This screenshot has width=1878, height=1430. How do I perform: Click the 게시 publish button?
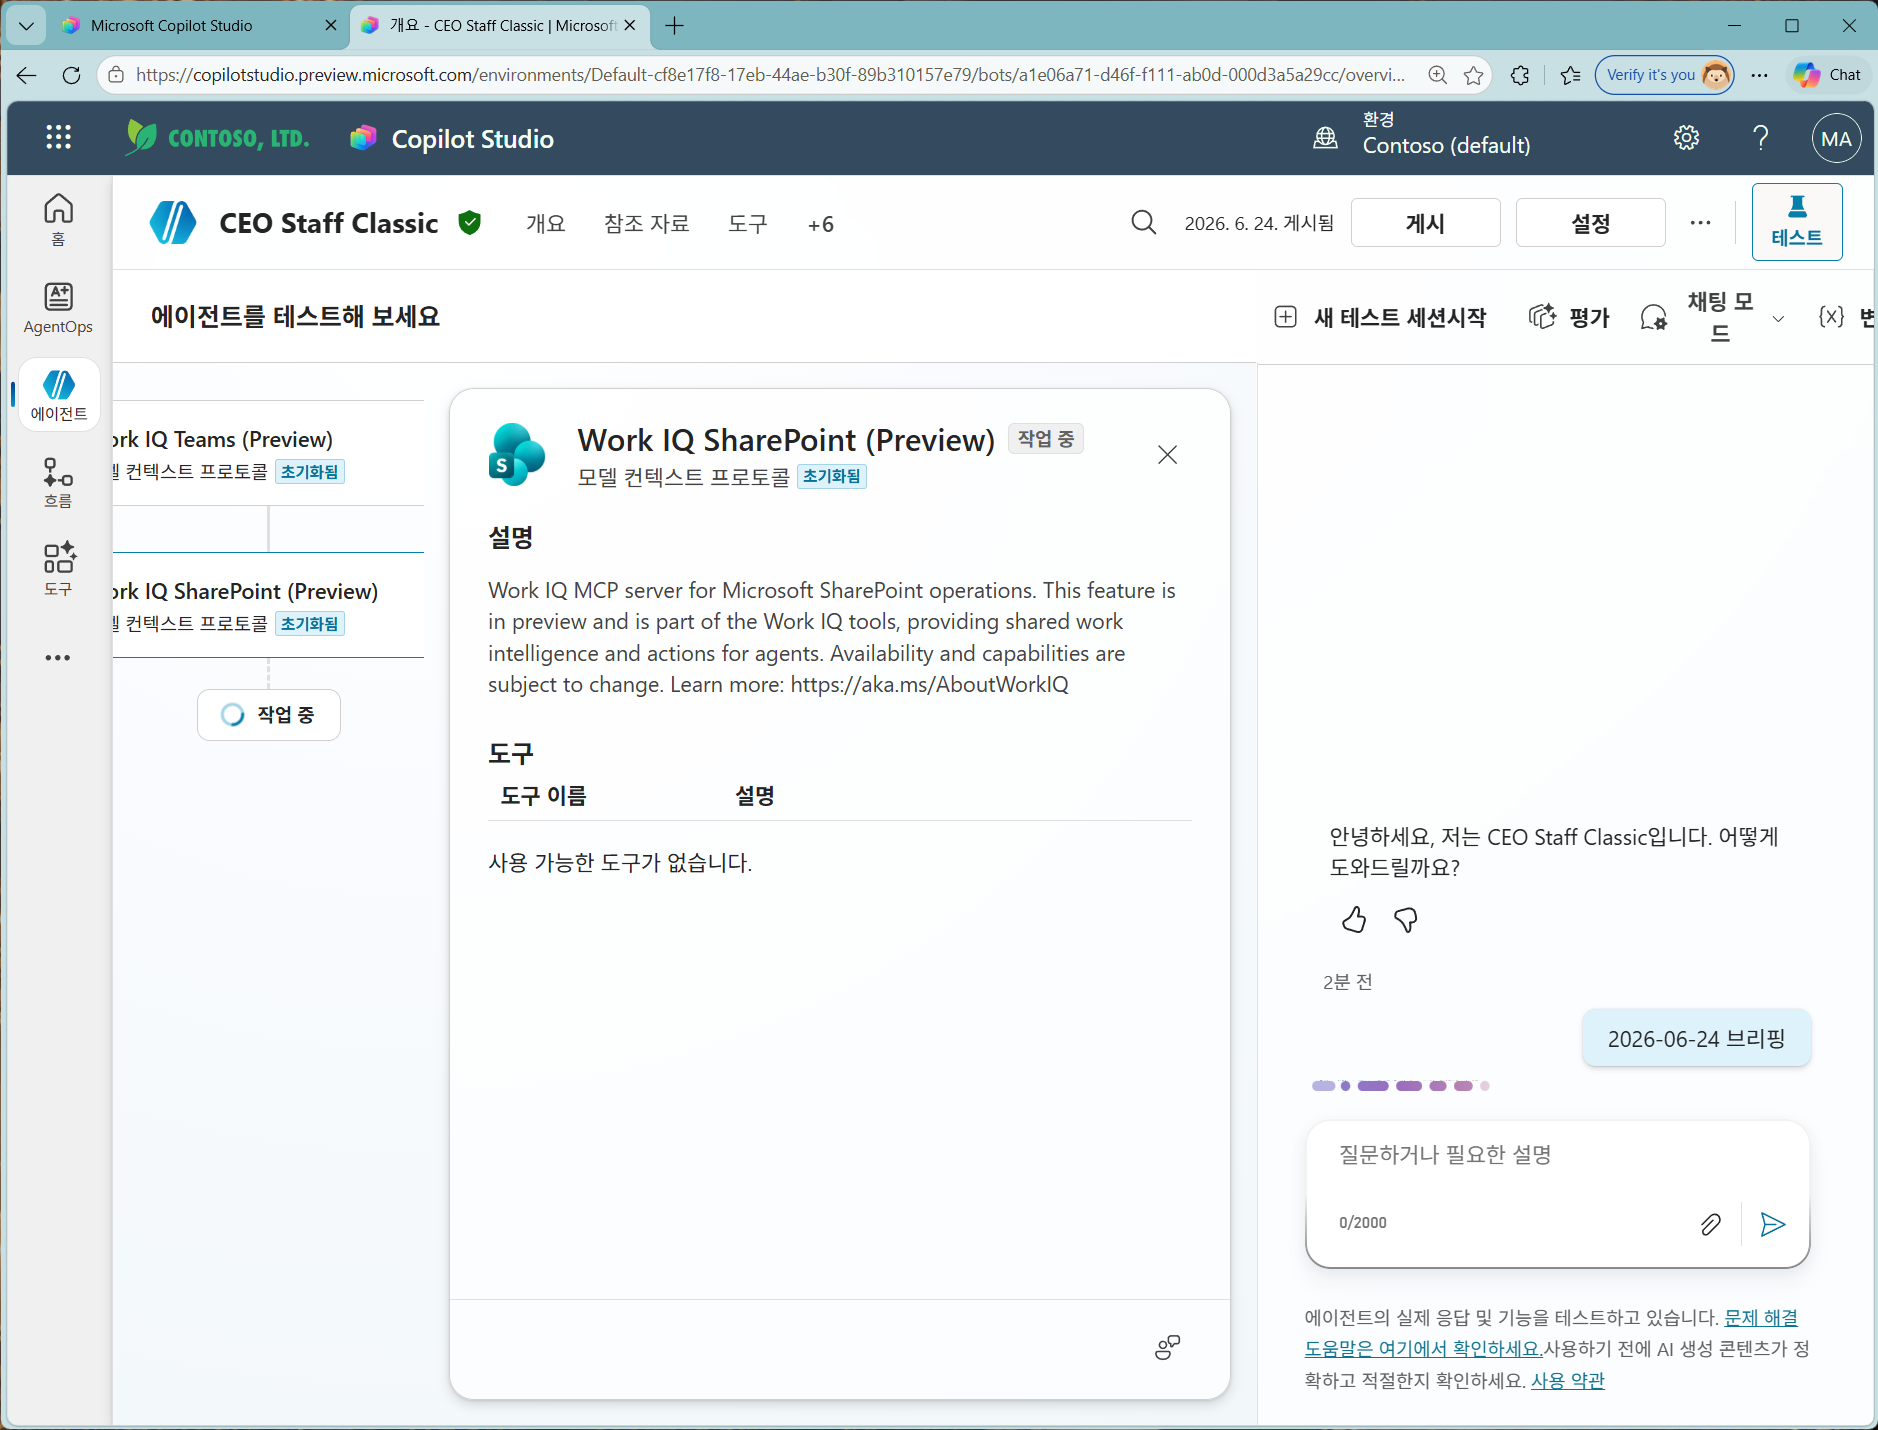(x=1425, y=222)
